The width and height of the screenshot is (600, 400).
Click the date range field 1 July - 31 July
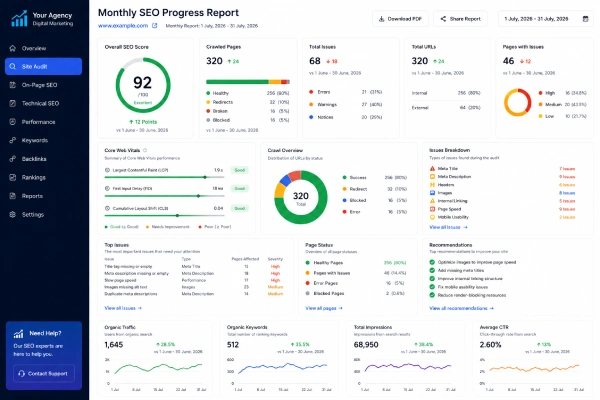[546, 19]
